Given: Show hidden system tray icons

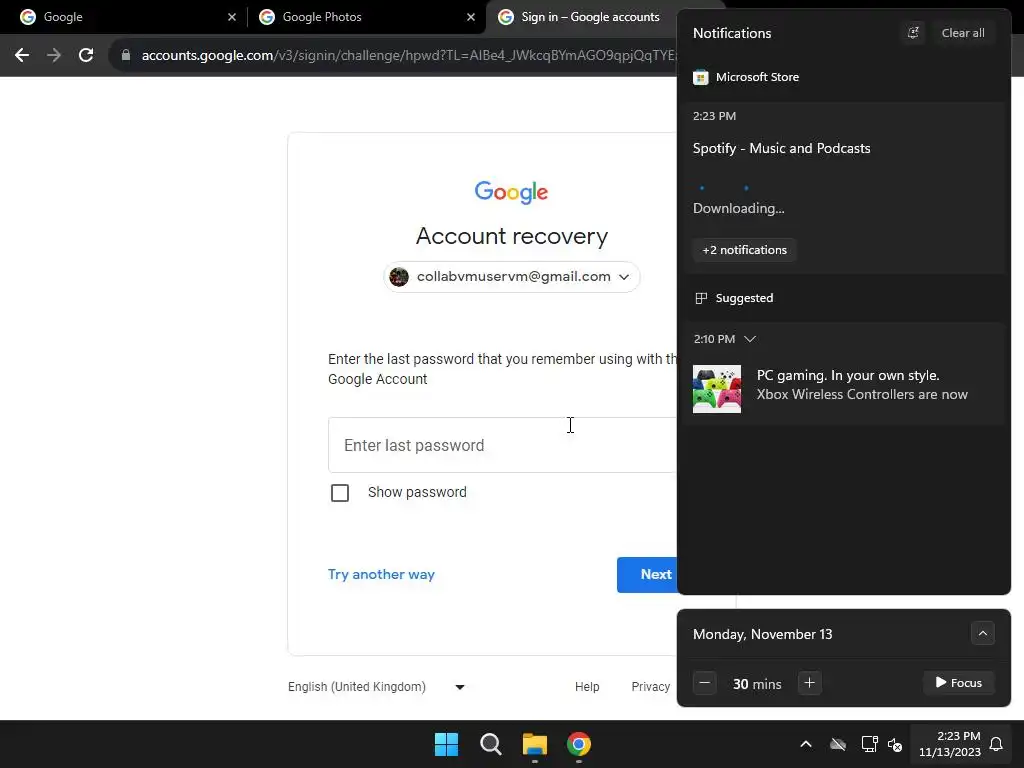Looking at the screenshot, I should [806, 744].
